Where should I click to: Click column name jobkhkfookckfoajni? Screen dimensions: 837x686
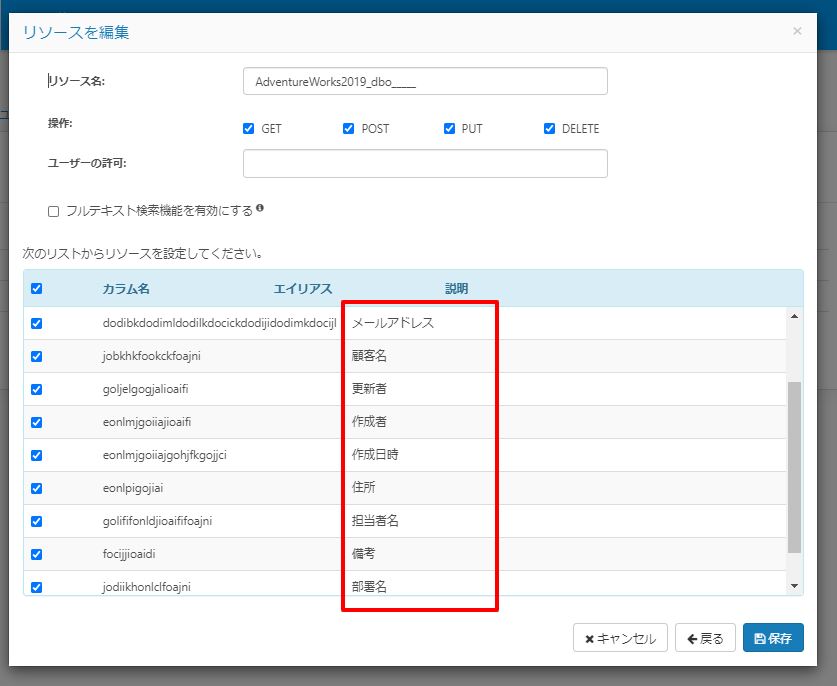point(152,356)
